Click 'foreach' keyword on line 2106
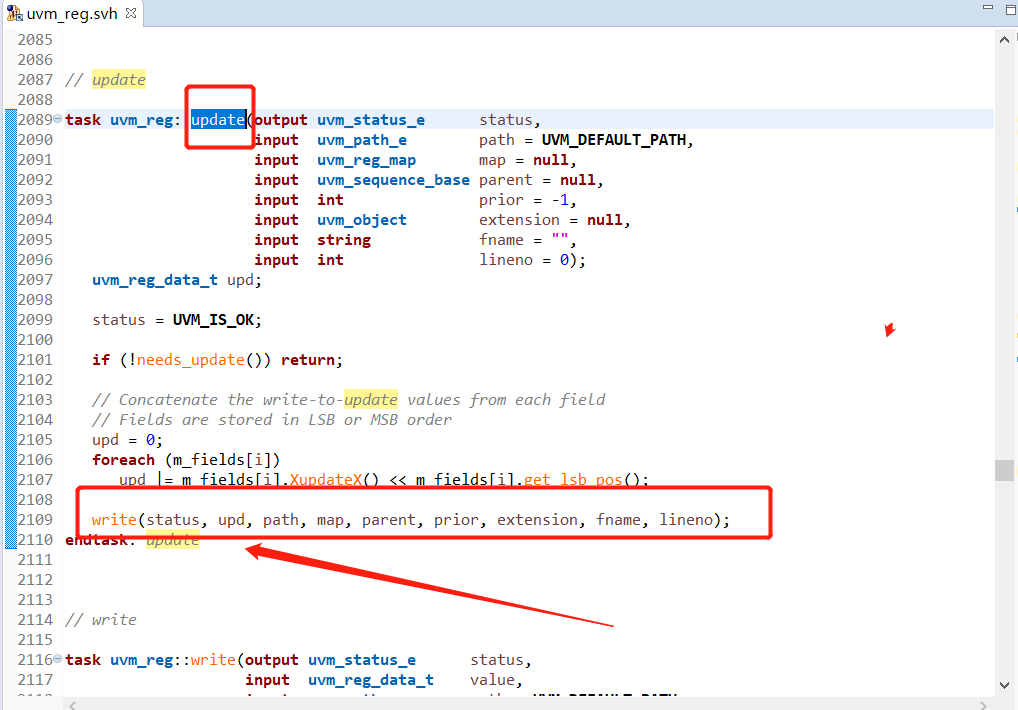This screenshot has width=1018, height=710. (x=123, y=460)
